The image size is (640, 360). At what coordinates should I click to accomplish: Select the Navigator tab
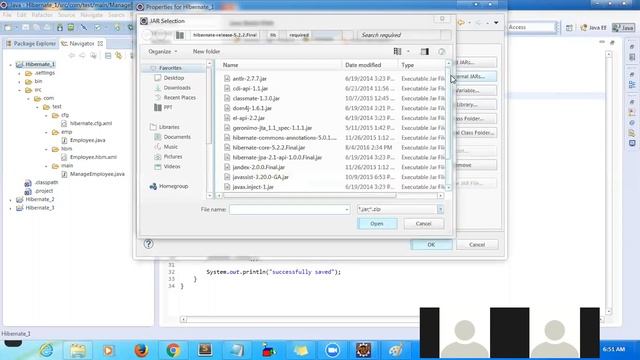click(x=82, y=43)
